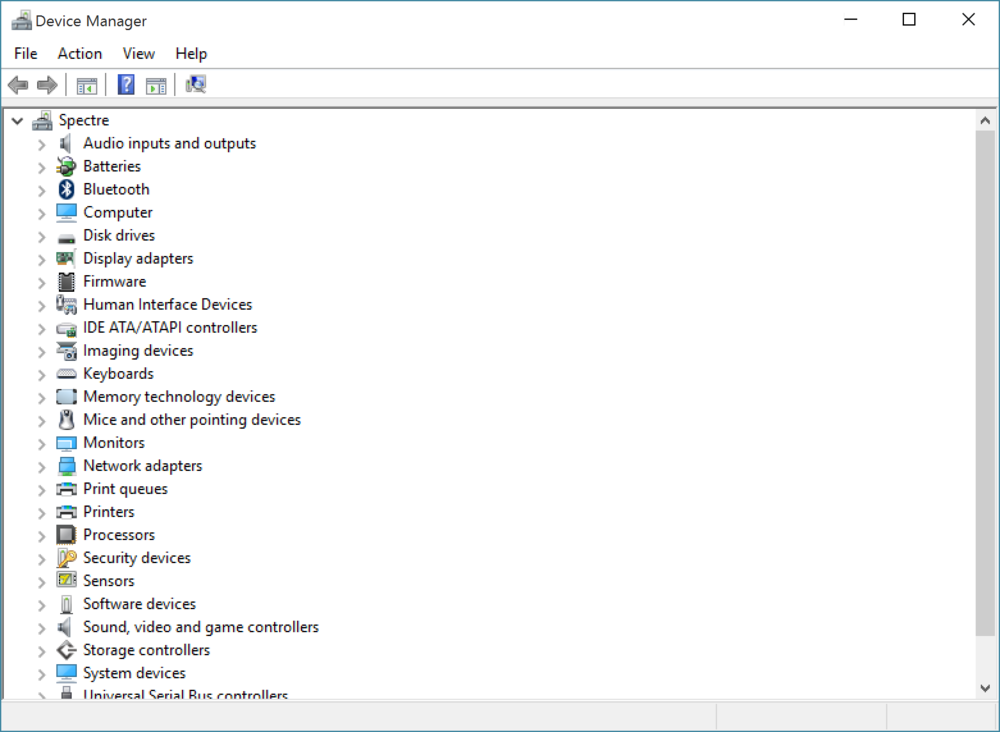1000x732 pixels.
Task: Click the Forward arrow toolbar icon
Action: [47, 85]
